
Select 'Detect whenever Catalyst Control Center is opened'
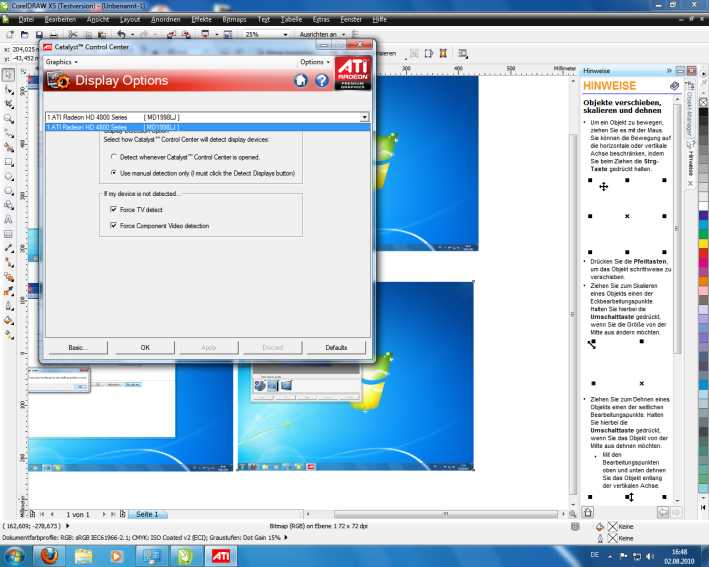(x=114, y=157)
